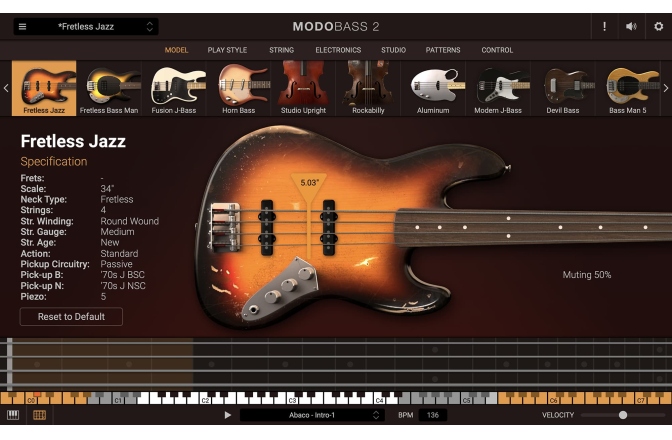Click the C6 key on the keyboard
The height and width of the screenshot is (440, 672).
pyautogui.click(x=554, y=400)
